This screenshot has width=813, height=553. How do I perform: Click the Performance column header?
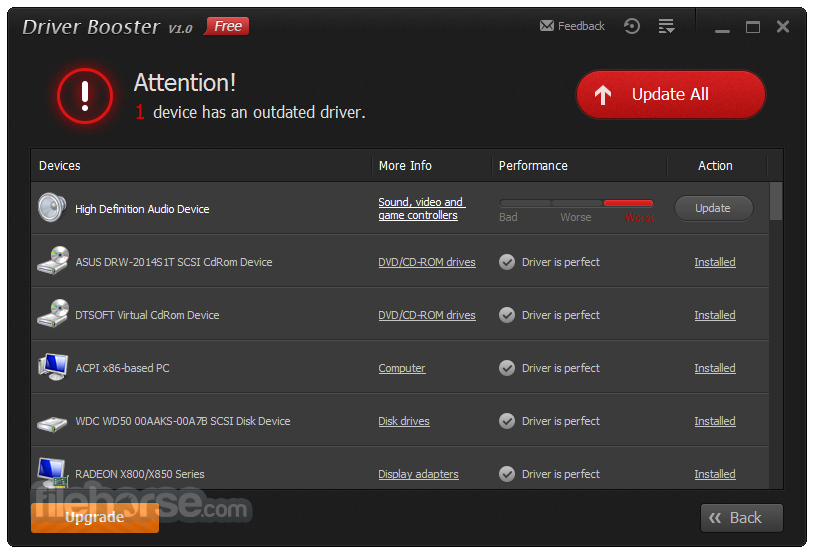(533, 166)
